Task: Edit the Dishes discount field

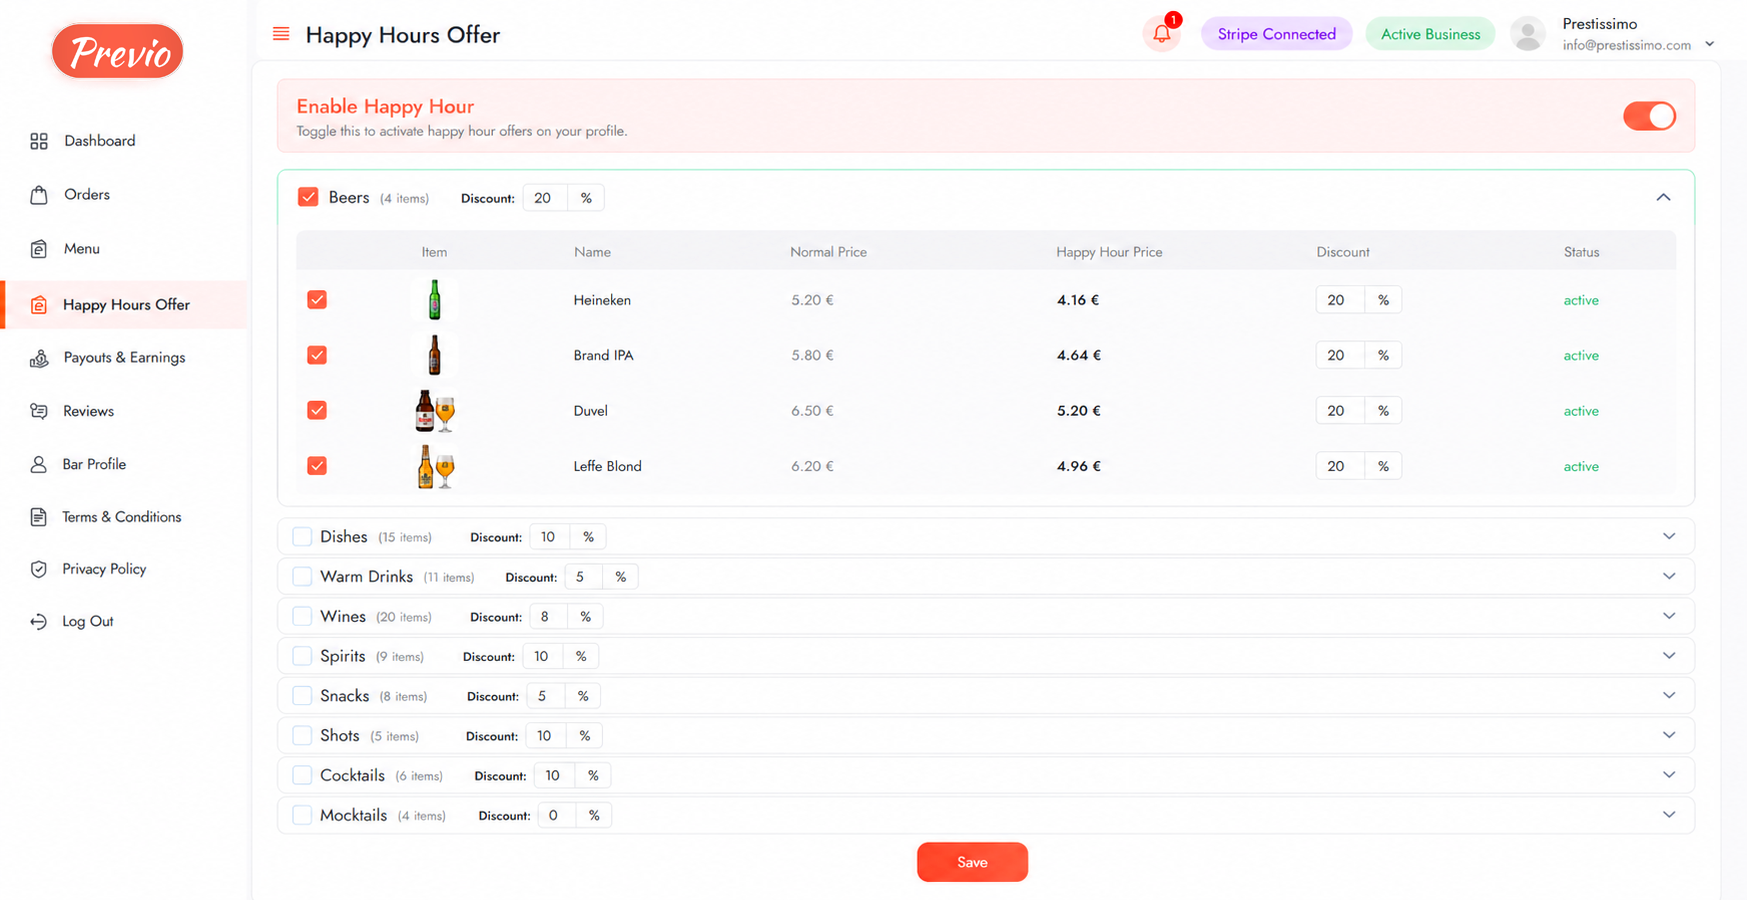Action: coord(549,537)
